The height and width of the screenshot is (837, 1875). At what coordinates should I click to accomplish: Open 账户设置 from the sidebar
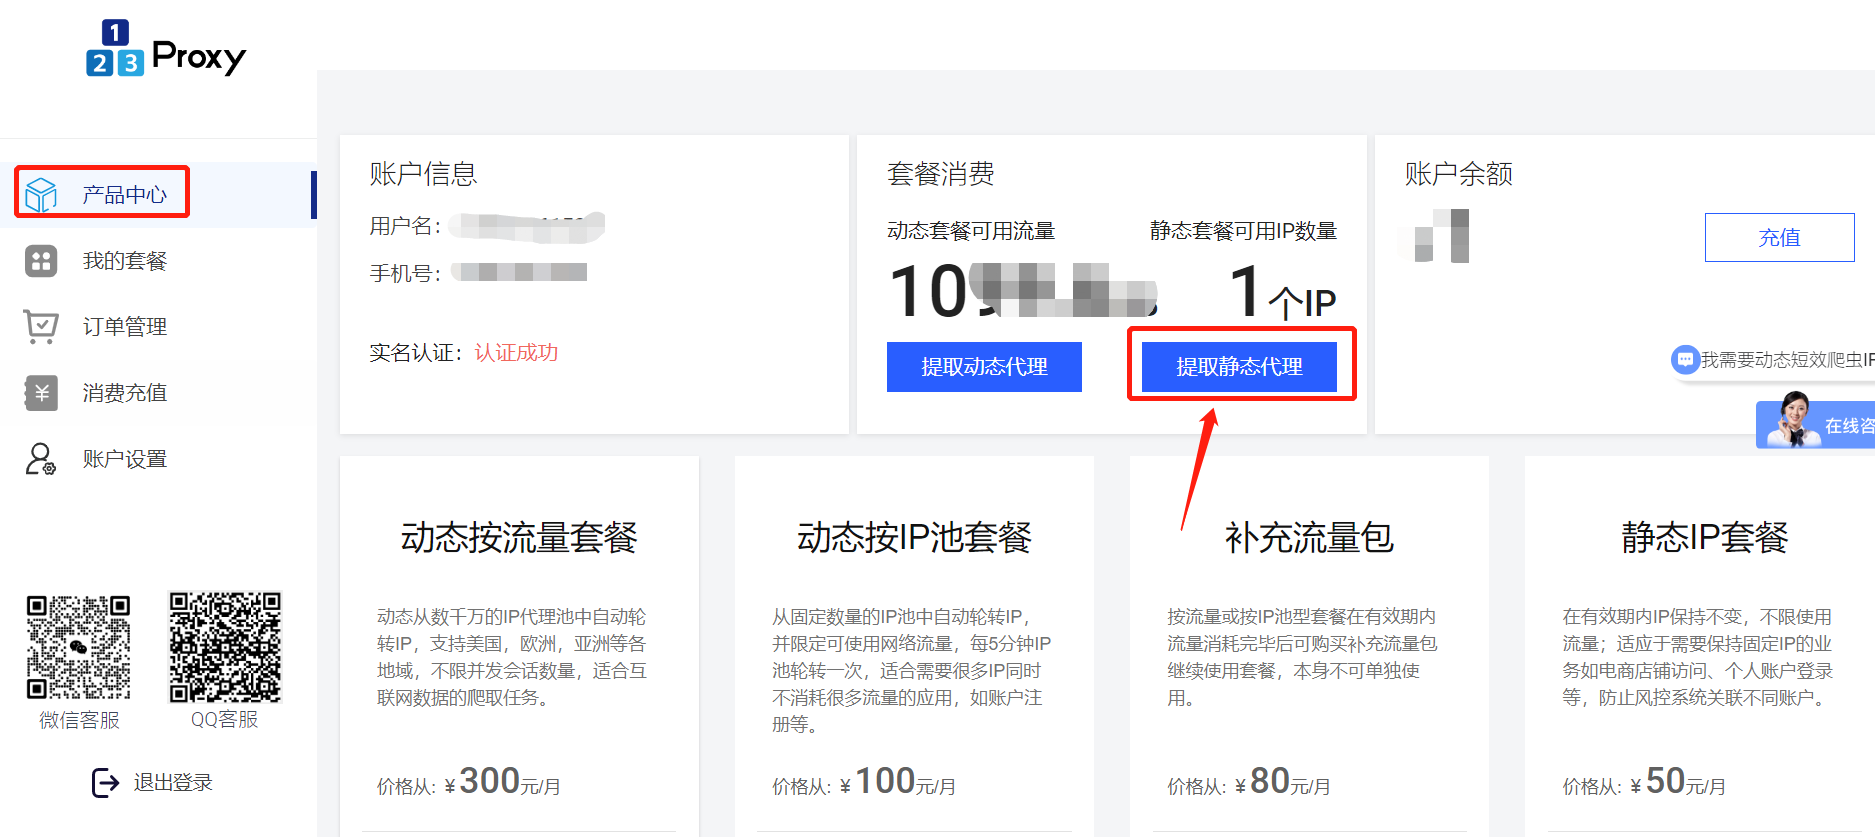pos(124,459)
